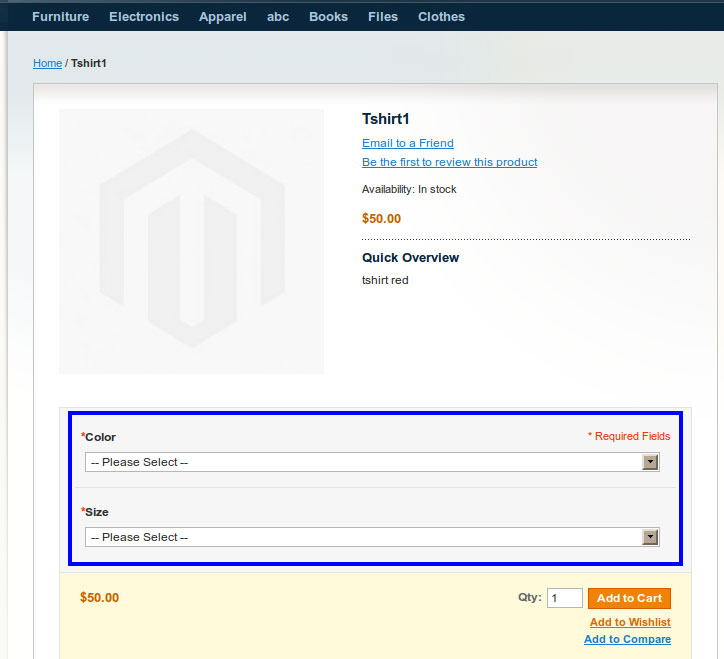
Task: Open the abc category
Action: tap(277, 16)
